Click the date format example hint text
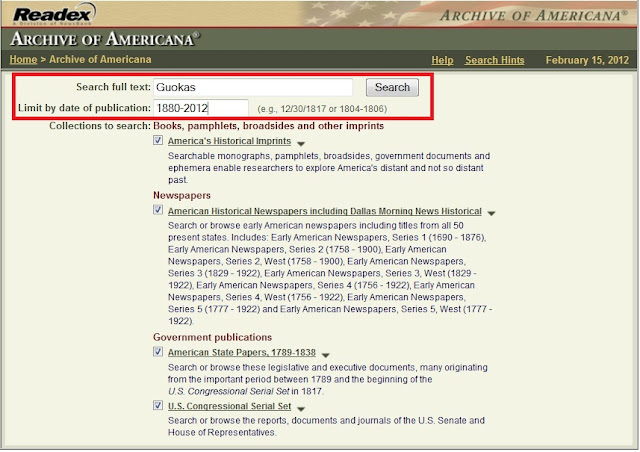This screenshot has height=452, width=640. tap(322, 109)
